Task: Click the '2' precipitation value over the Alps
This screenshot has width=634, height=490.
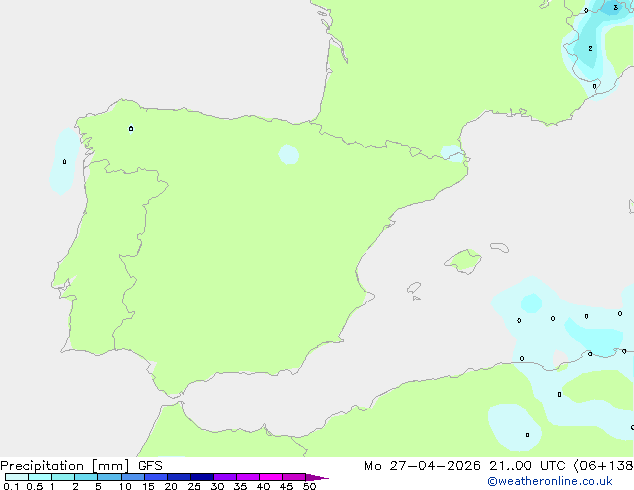Action: (590, 49)
